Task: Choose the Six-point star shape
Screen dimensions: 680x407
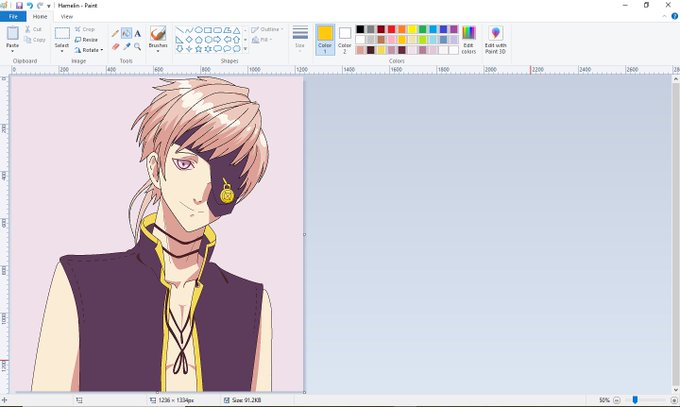Action: (x=208, y=49)
